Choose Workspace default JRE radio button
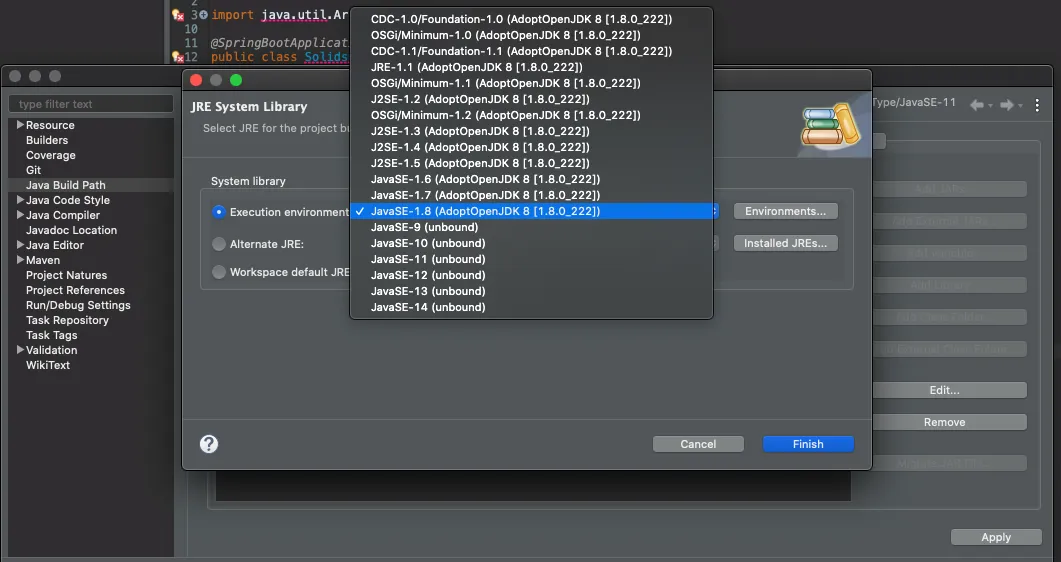The height and width of the screenshot is (562, 1061). tap(219, 272)
